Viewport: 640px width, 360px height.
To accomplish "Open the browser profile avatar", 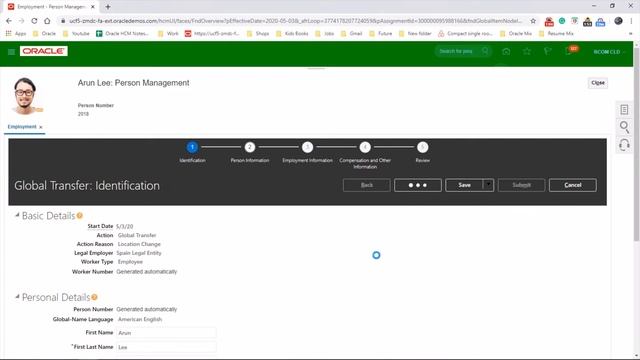I will tap(618, 21).
